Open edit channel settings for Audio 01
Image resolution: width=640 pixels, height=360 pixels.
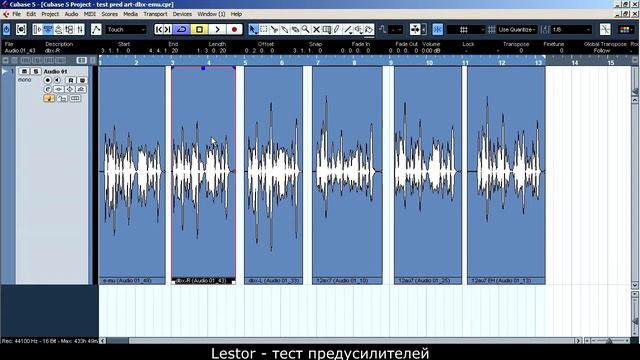47,89
